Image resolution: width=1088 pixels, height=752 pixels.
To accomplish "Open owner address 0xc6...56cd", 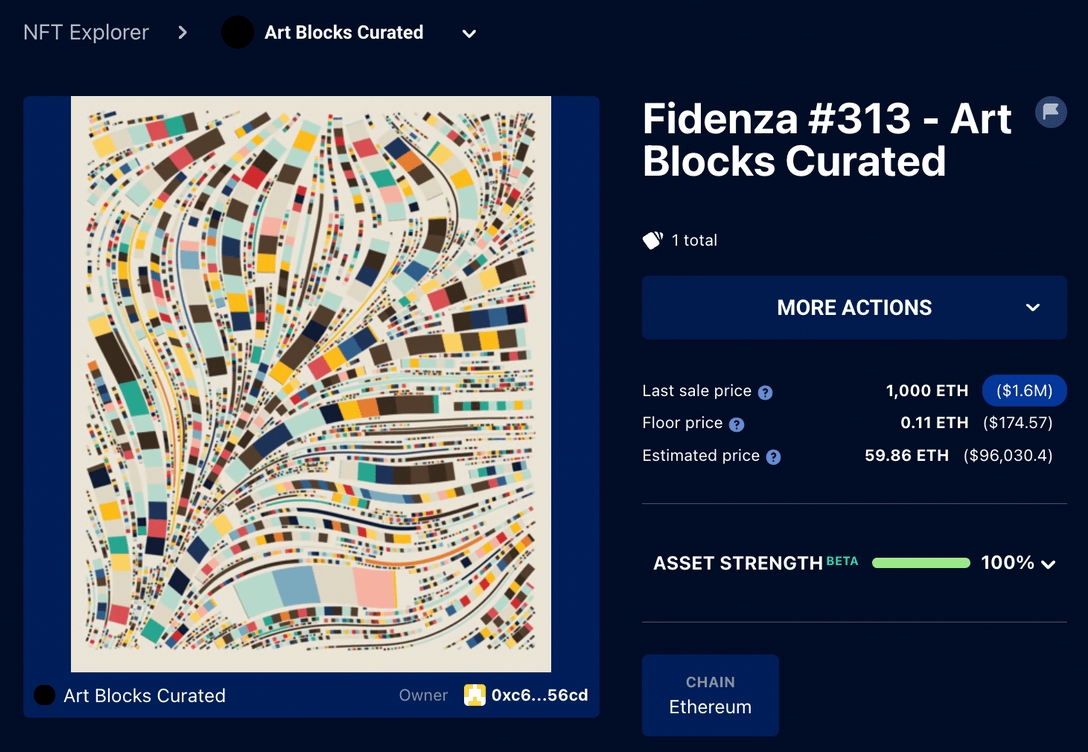I will (x=539, y=695).
